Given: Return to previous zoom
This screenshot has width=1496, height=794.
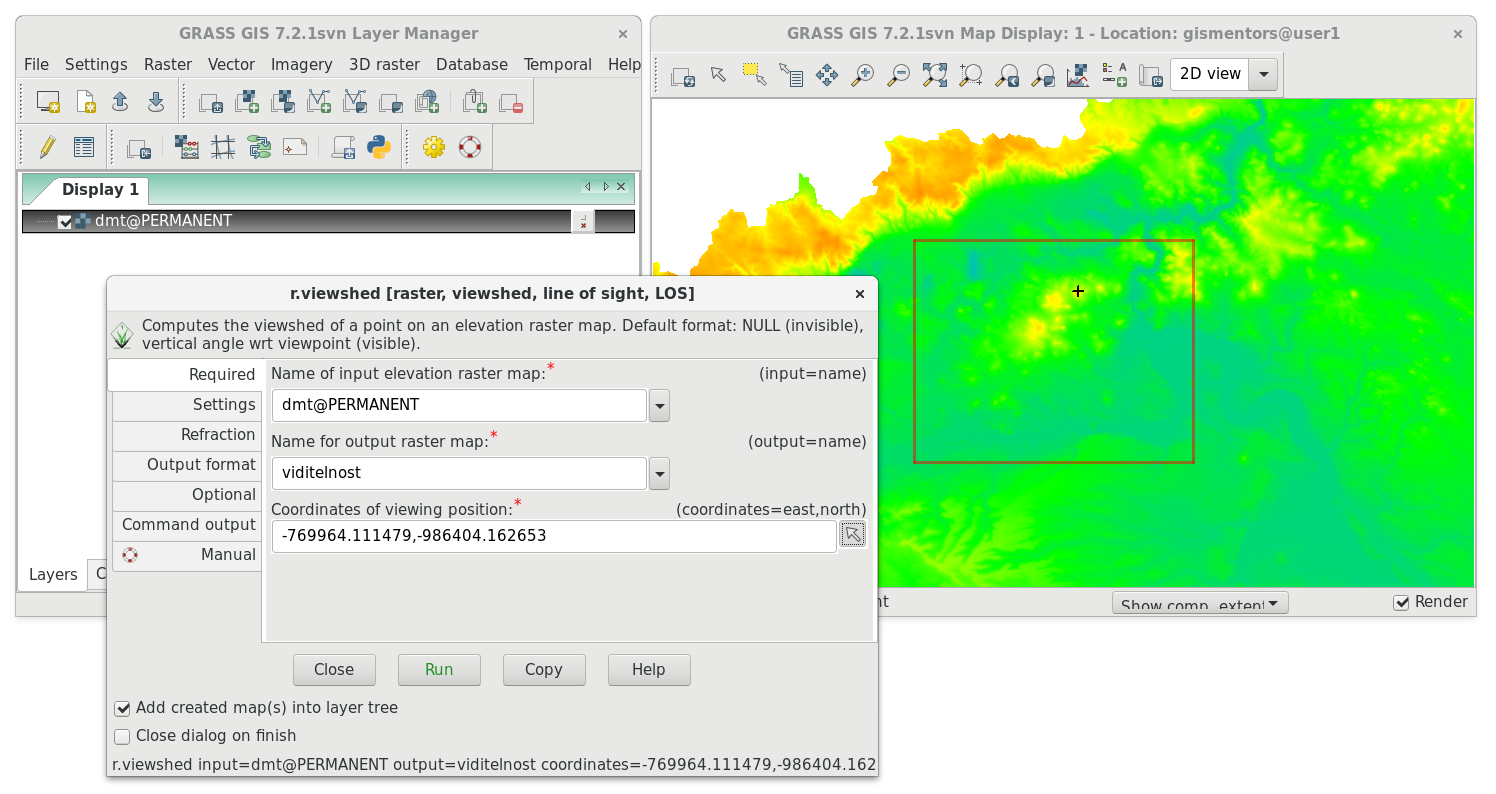Looking at the screenshot, I should pos(1006,75).
